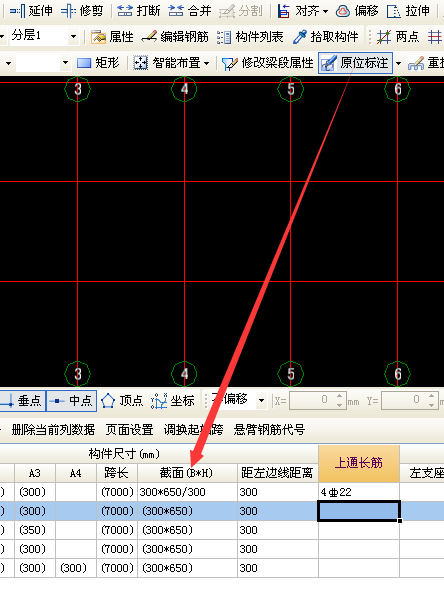Open 页面设置 (Page Setup)
This screenshot has height=594, width=444.
click(x=129, y=429)
